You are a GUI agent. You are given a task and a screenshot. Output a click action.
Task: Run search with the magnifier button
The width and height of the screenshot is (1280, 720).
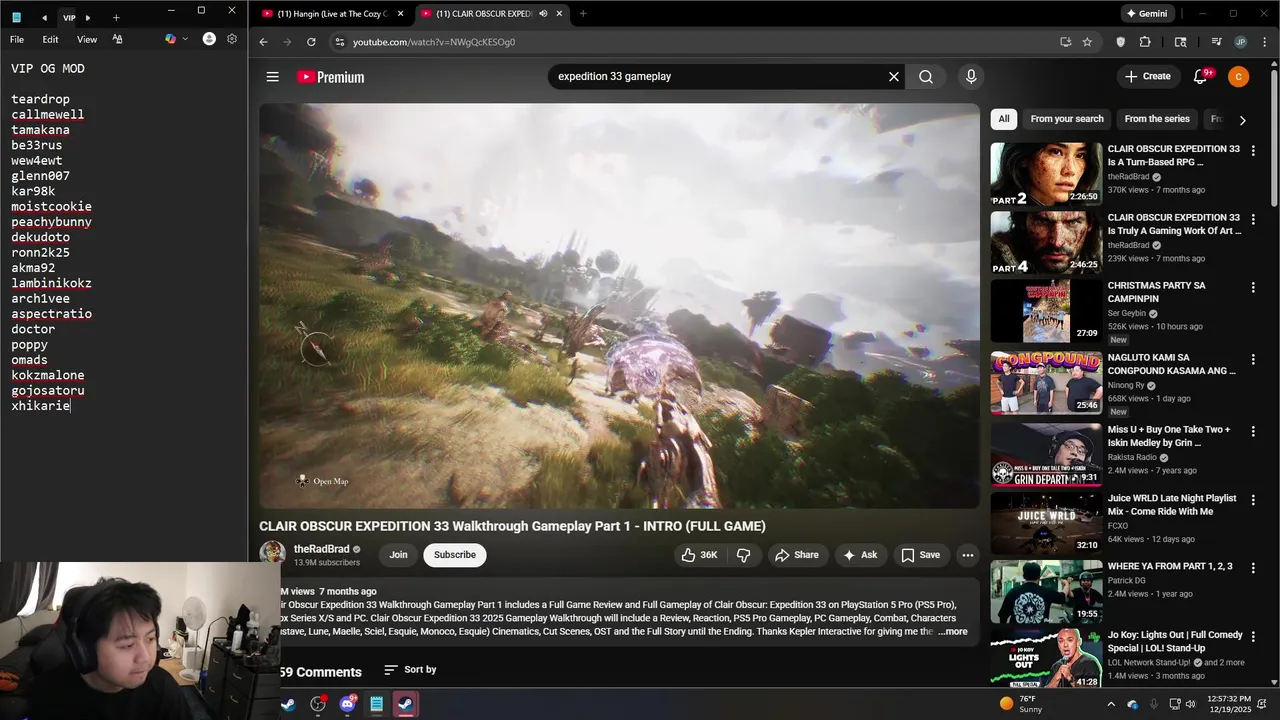click(926, 77)
